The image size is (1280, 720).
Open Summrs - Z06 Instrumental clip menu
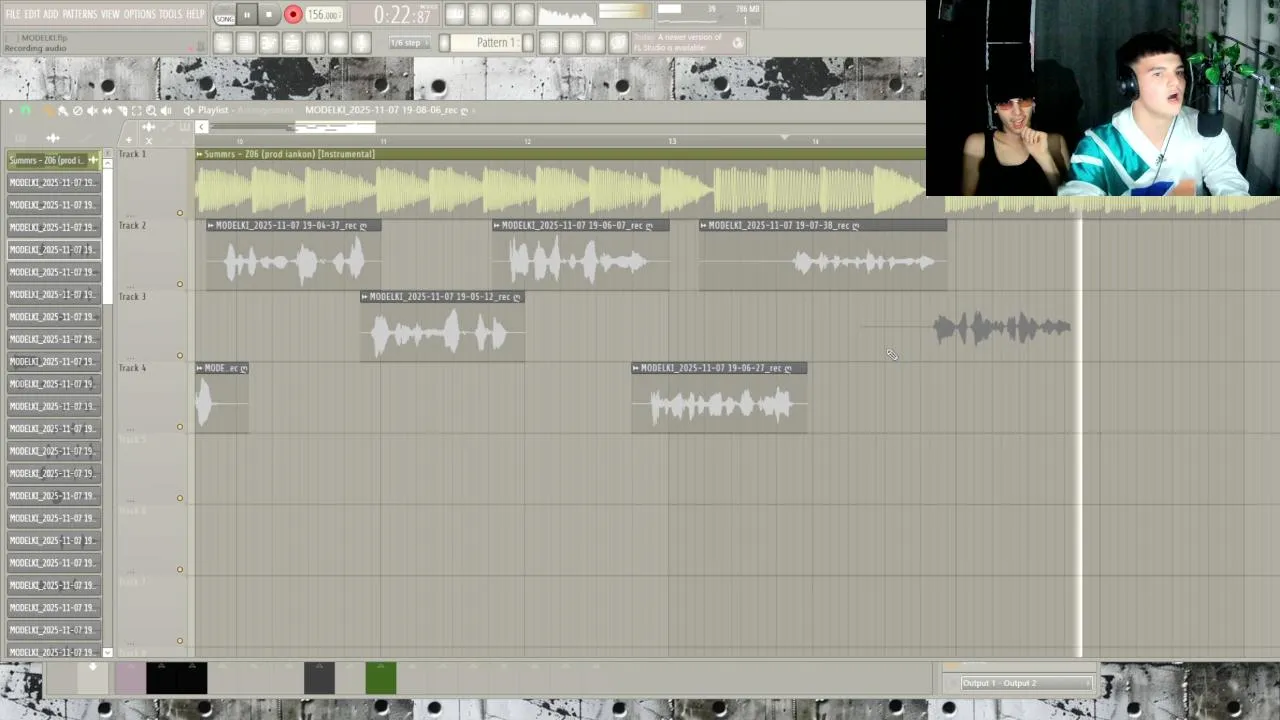click(x=200, y=154)
